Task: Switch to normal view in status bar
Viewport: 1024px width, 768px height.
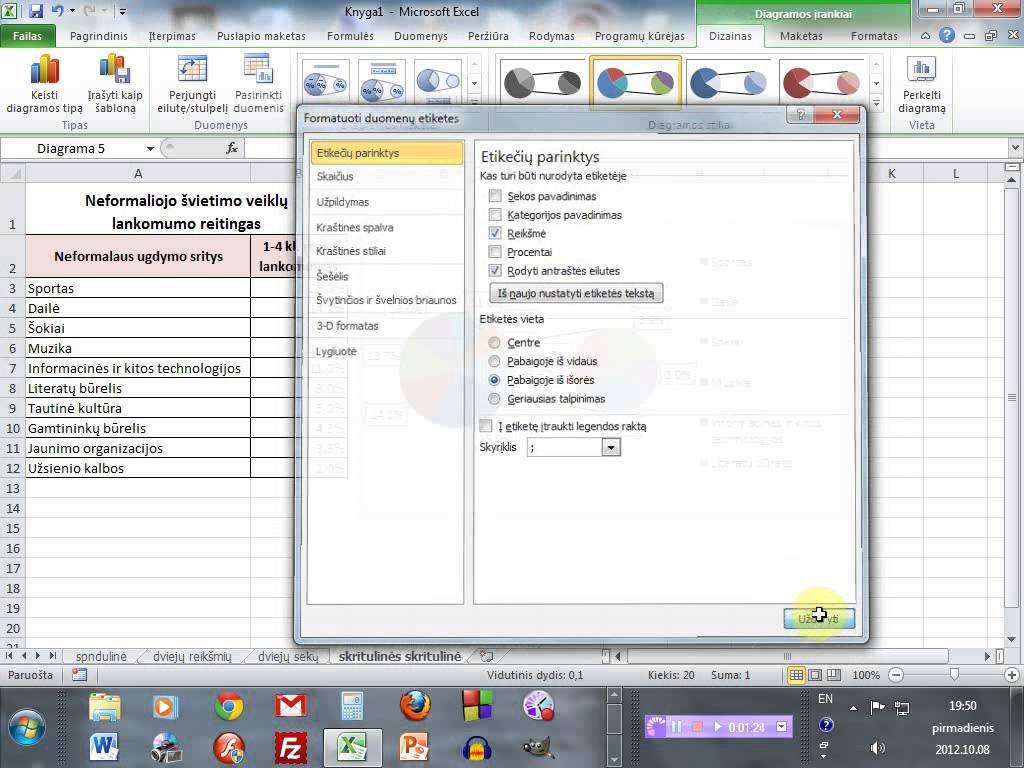Action: (x=796, y=675)
